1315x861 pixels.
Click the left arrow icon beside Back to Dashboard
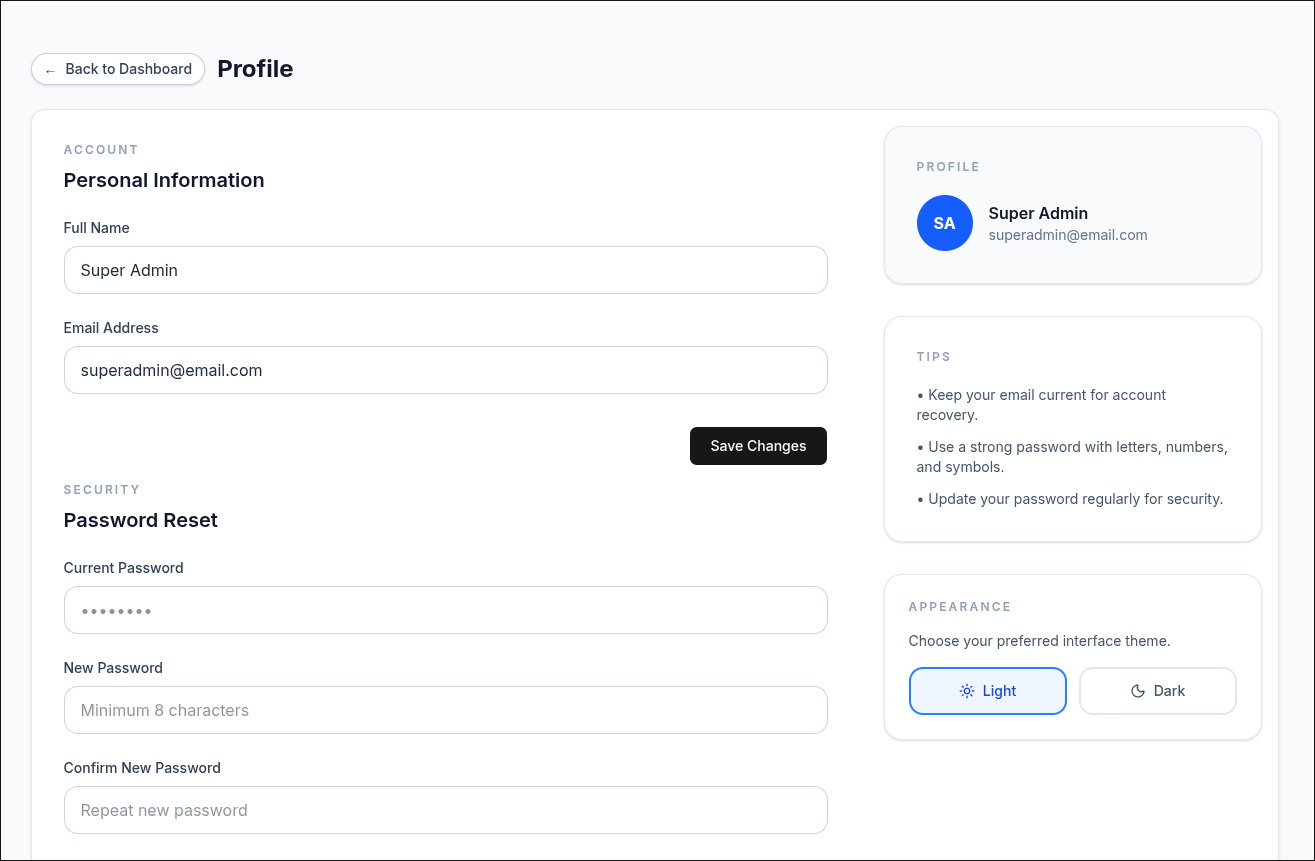click(50, 70)
